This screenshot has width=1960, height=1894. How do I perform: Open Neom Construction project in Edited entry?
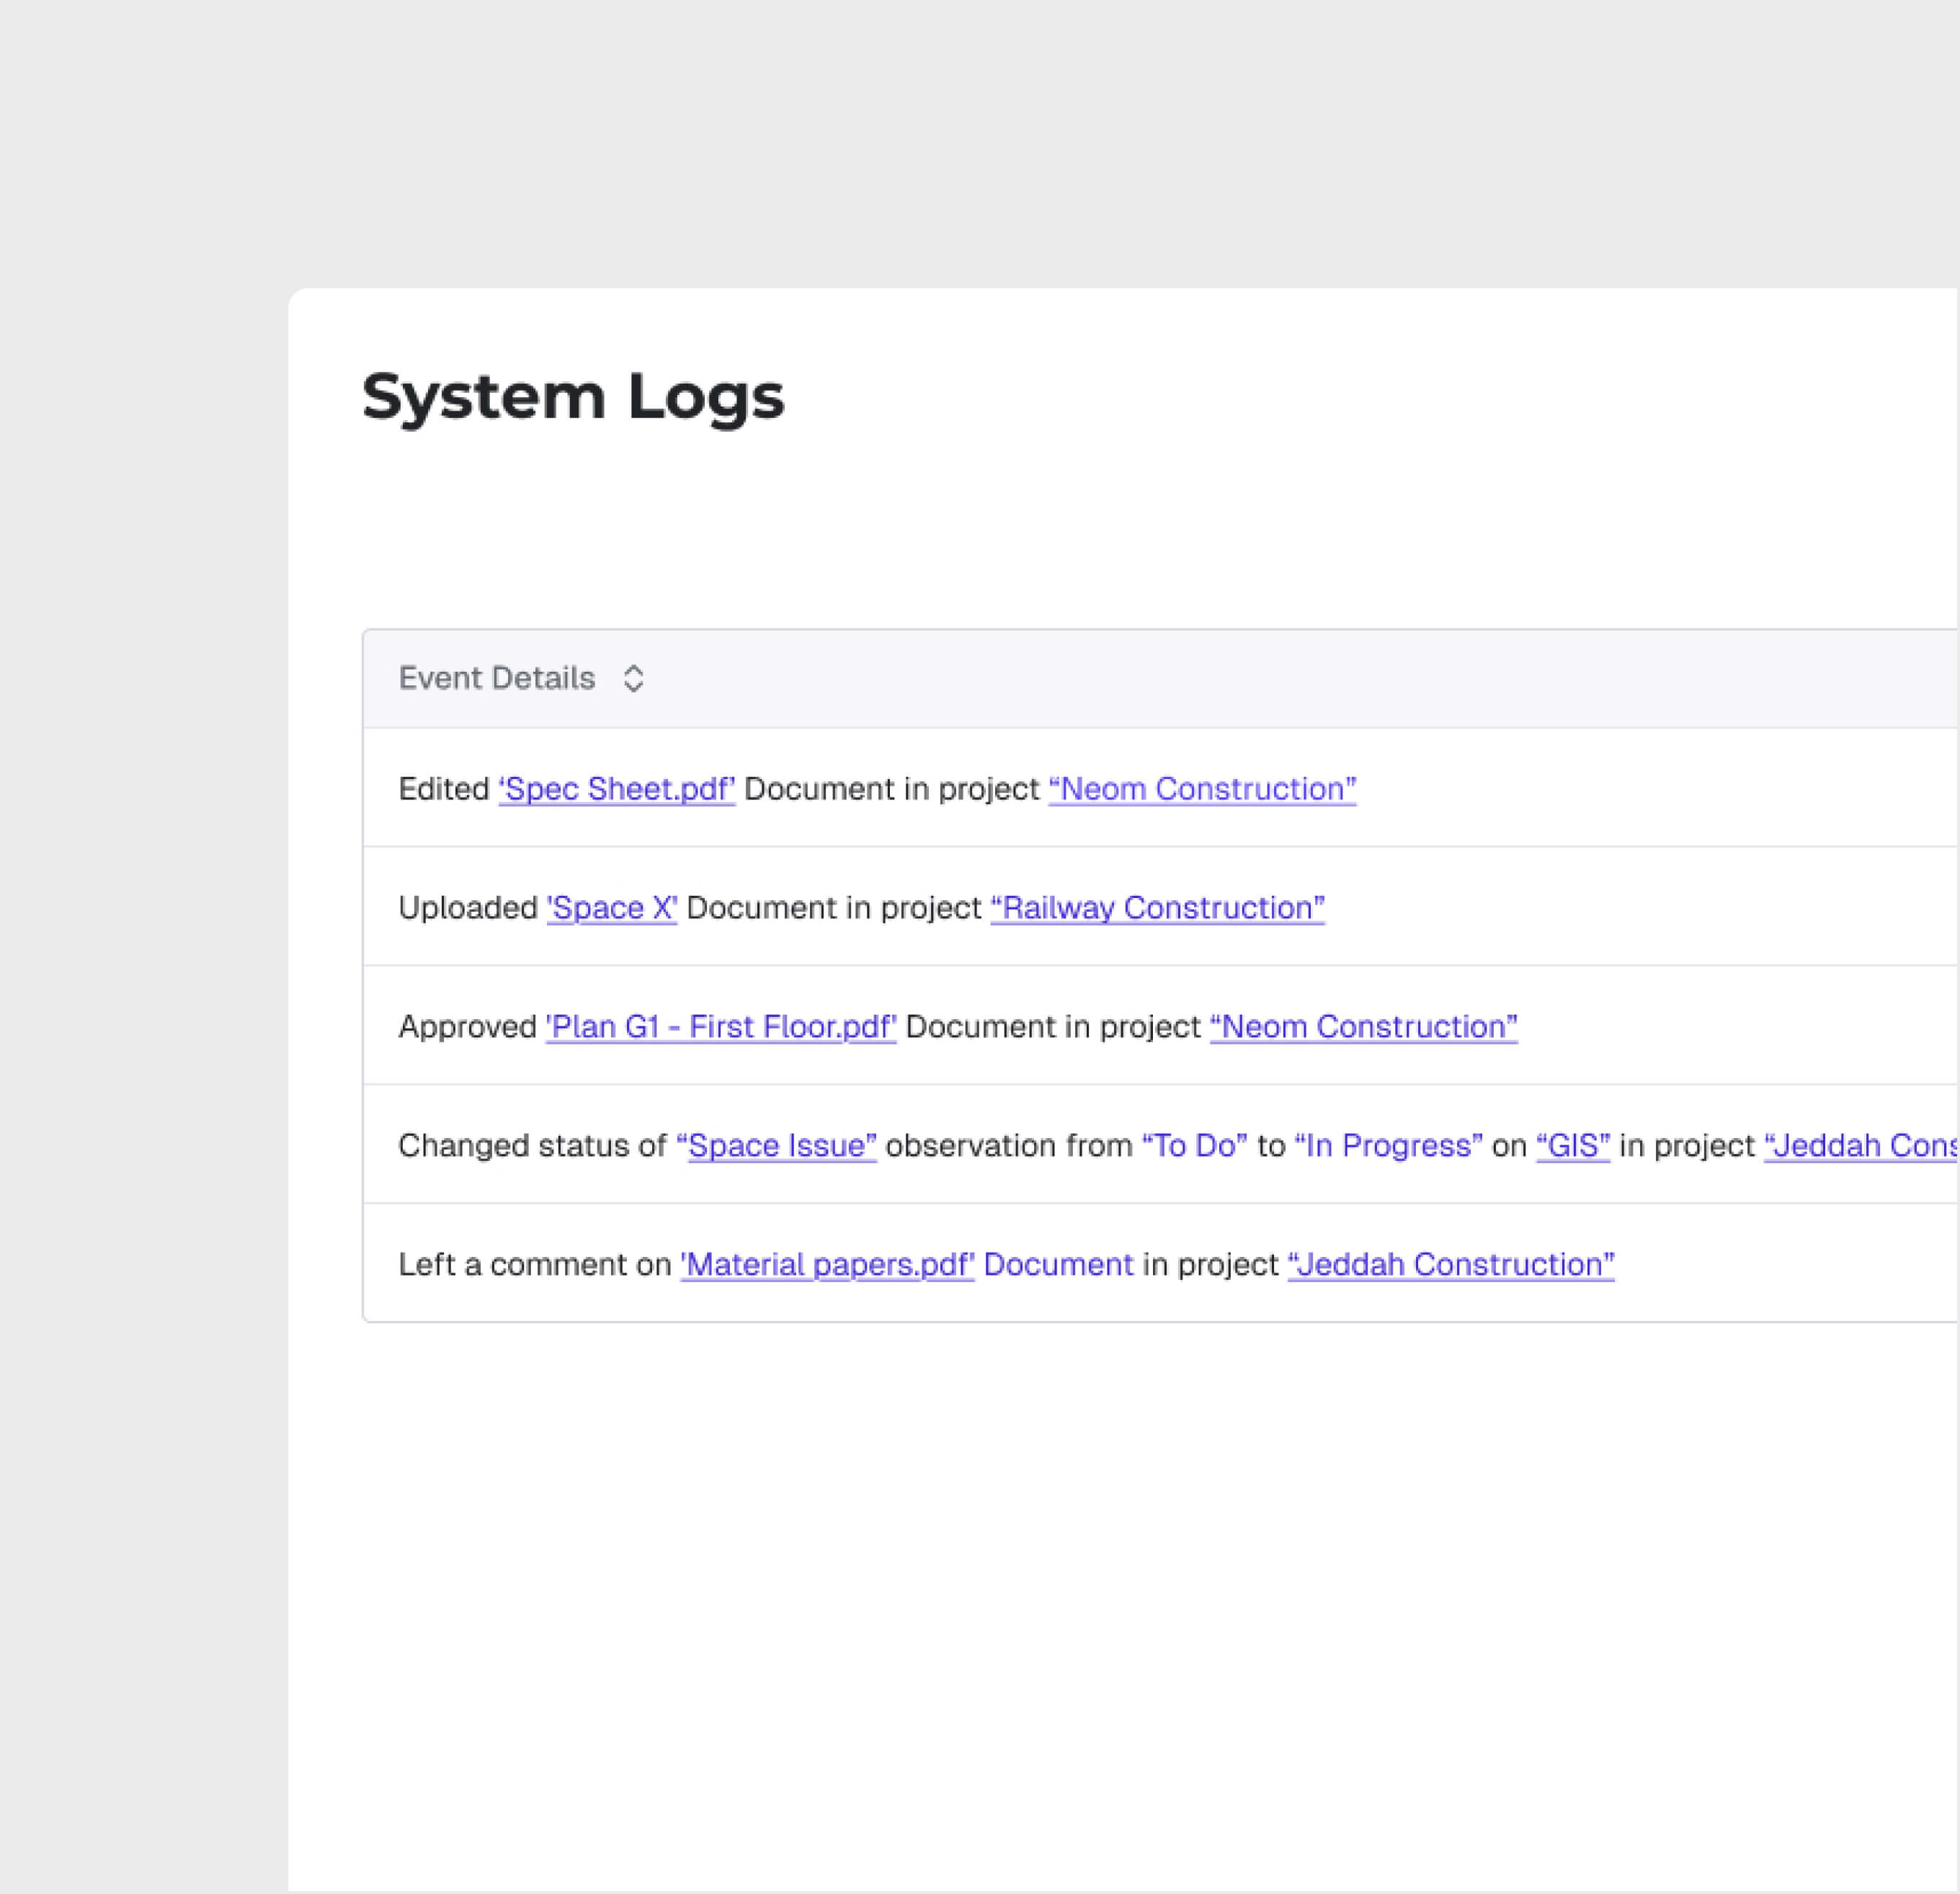1201,789
